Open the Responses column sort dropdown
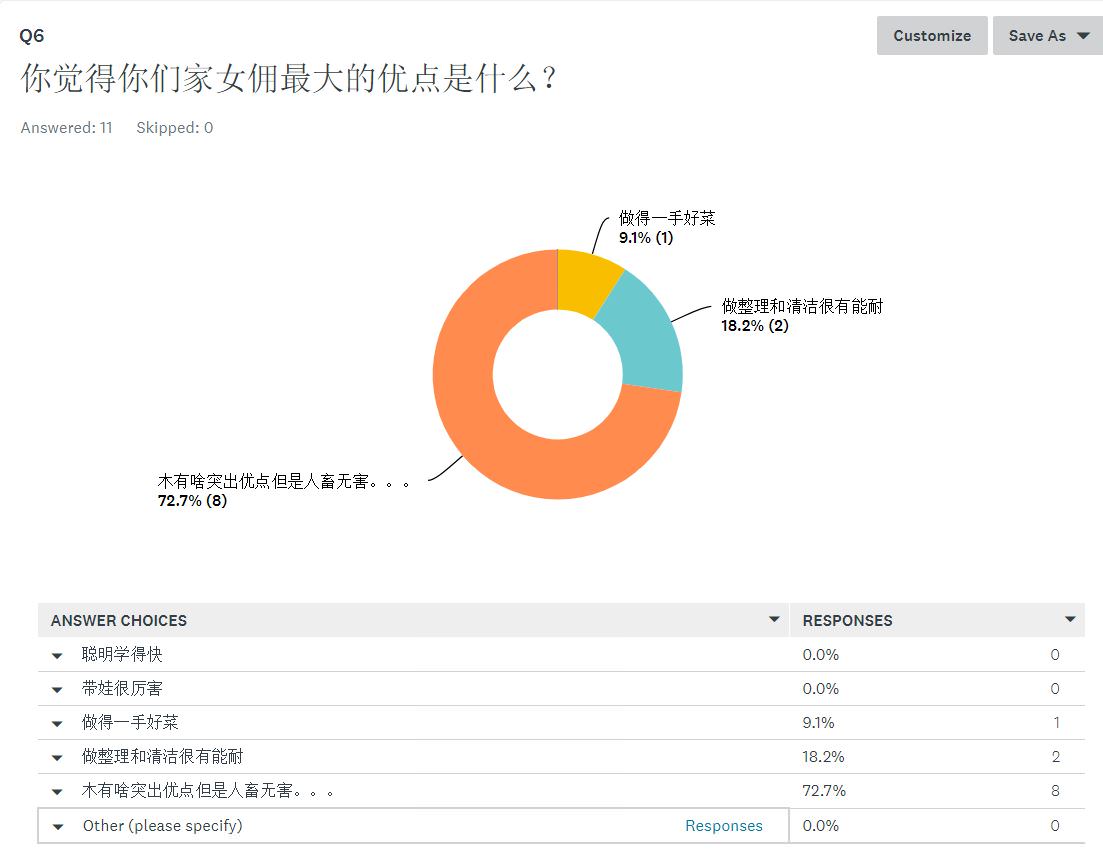This screenshot has width=1103, height=853. coord(1069,620)
